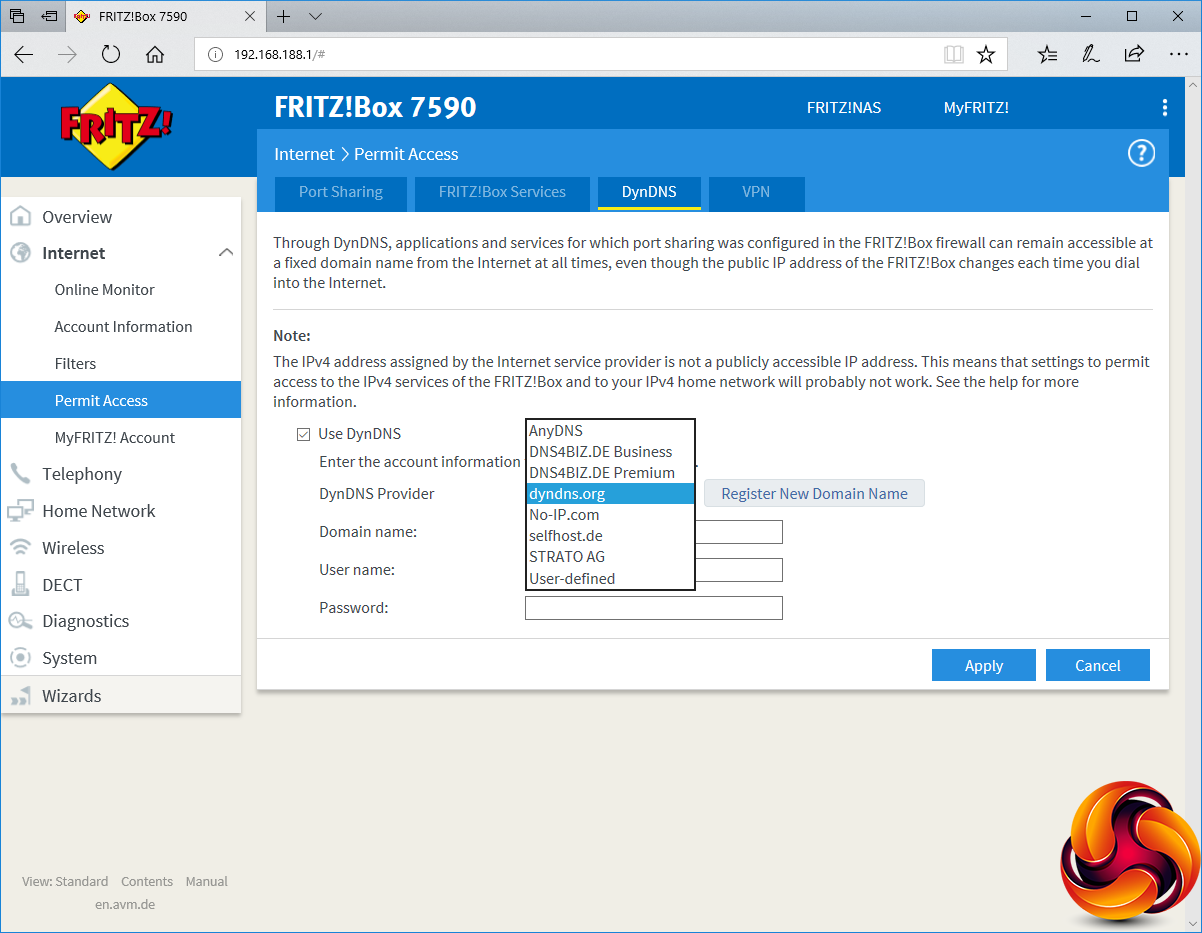
Task: Click the address bar URL
Action: coord(279,55)
